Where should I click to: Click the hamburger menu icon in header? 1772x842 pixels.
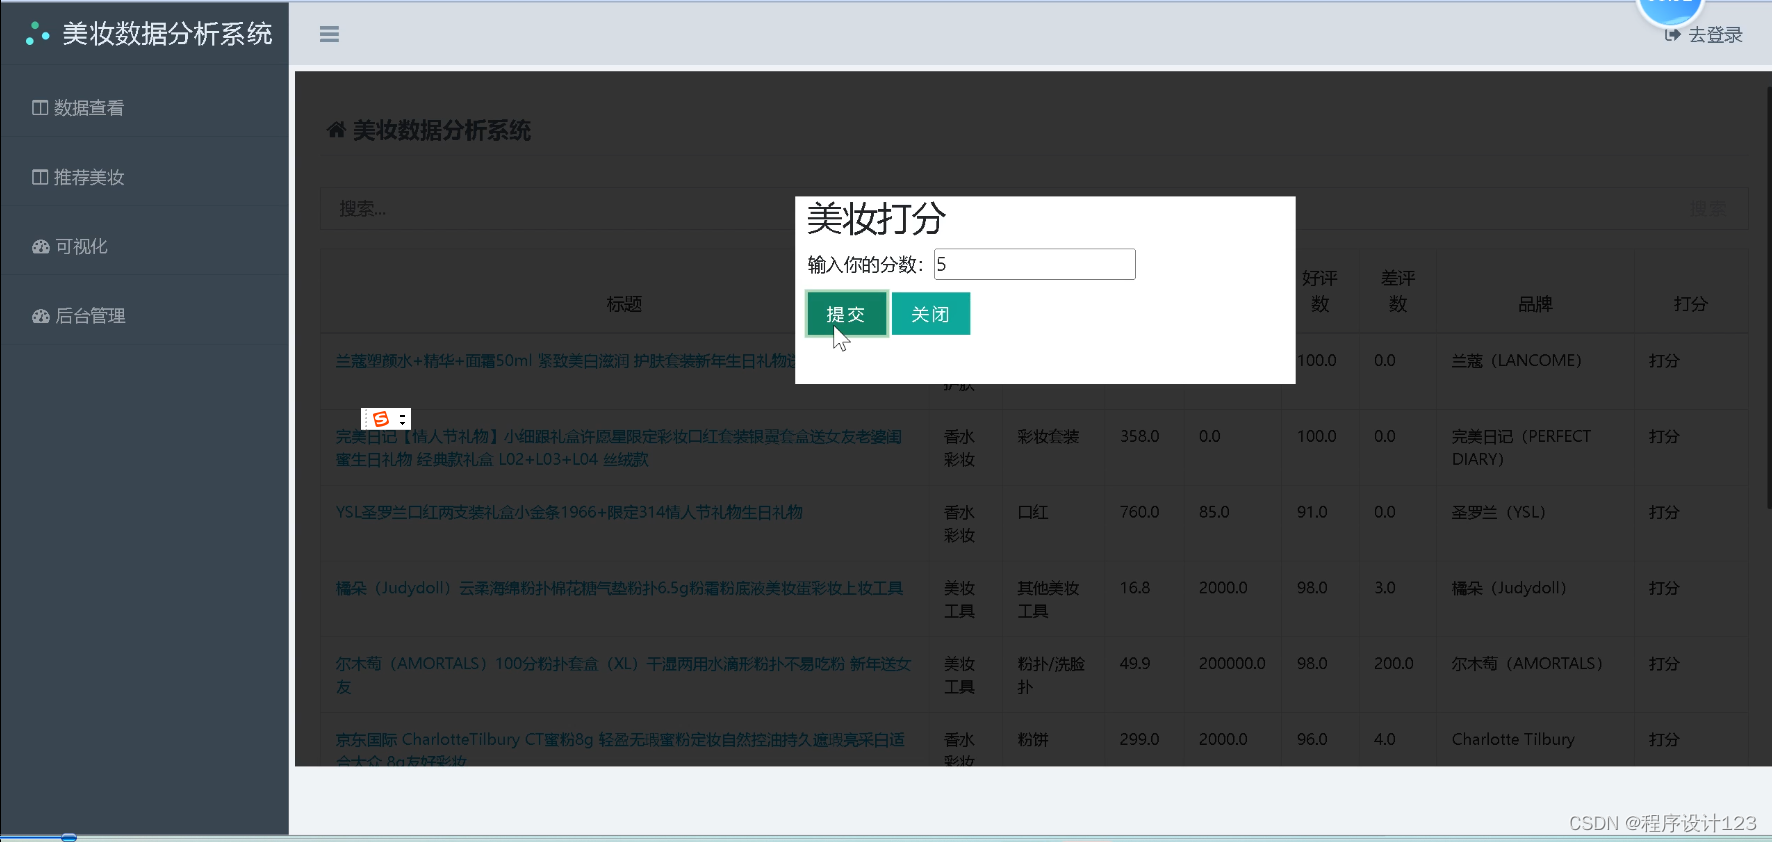pyautogui.click(x=329, y=34)
